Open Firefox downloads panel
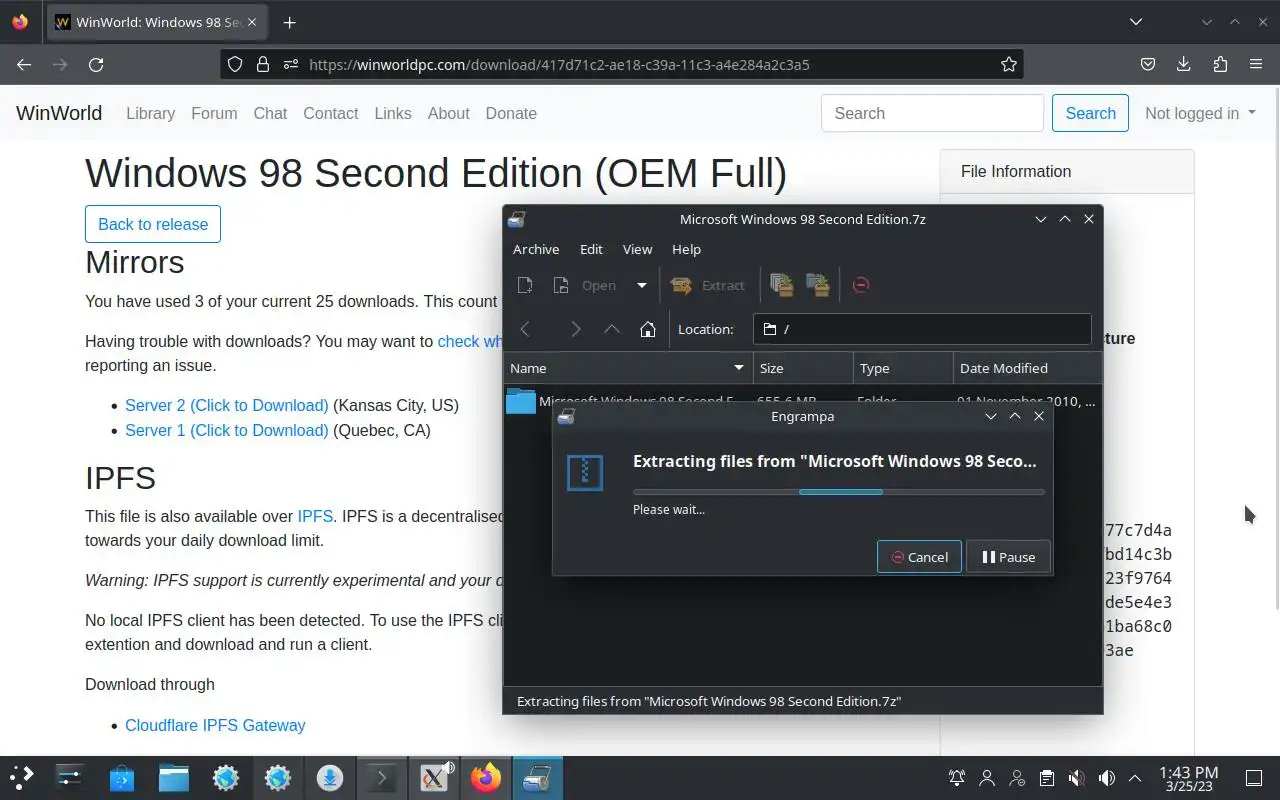The image size is (1280, 800). coord(1184,64)
